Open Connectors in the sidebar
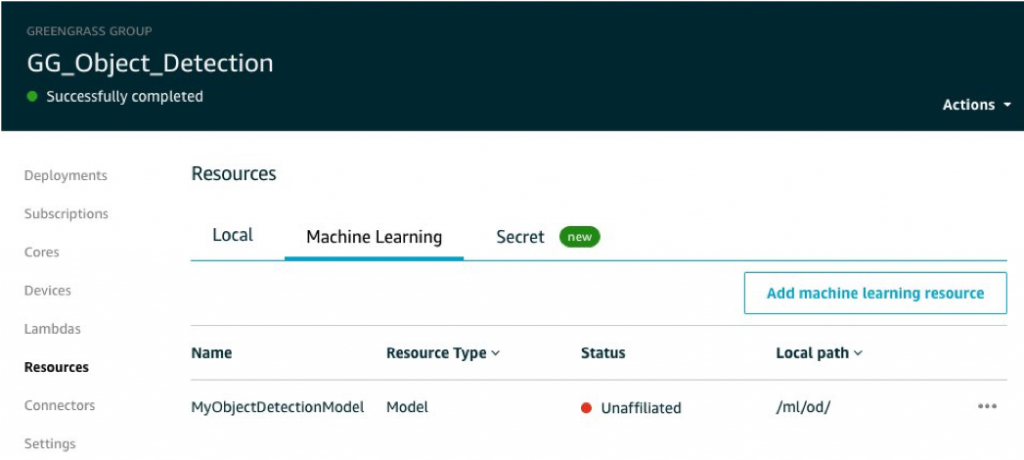This screenshot has height=460, width=1024. click(59, 405)
